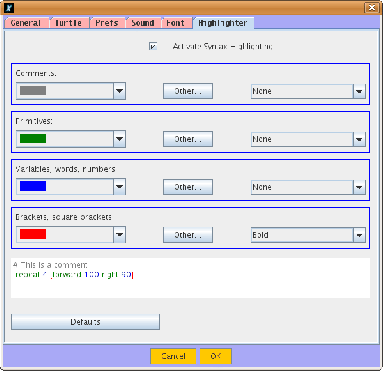Click Other button for Primitives color
Viewport: 383px width, 371px height.
tap(188, 139)
